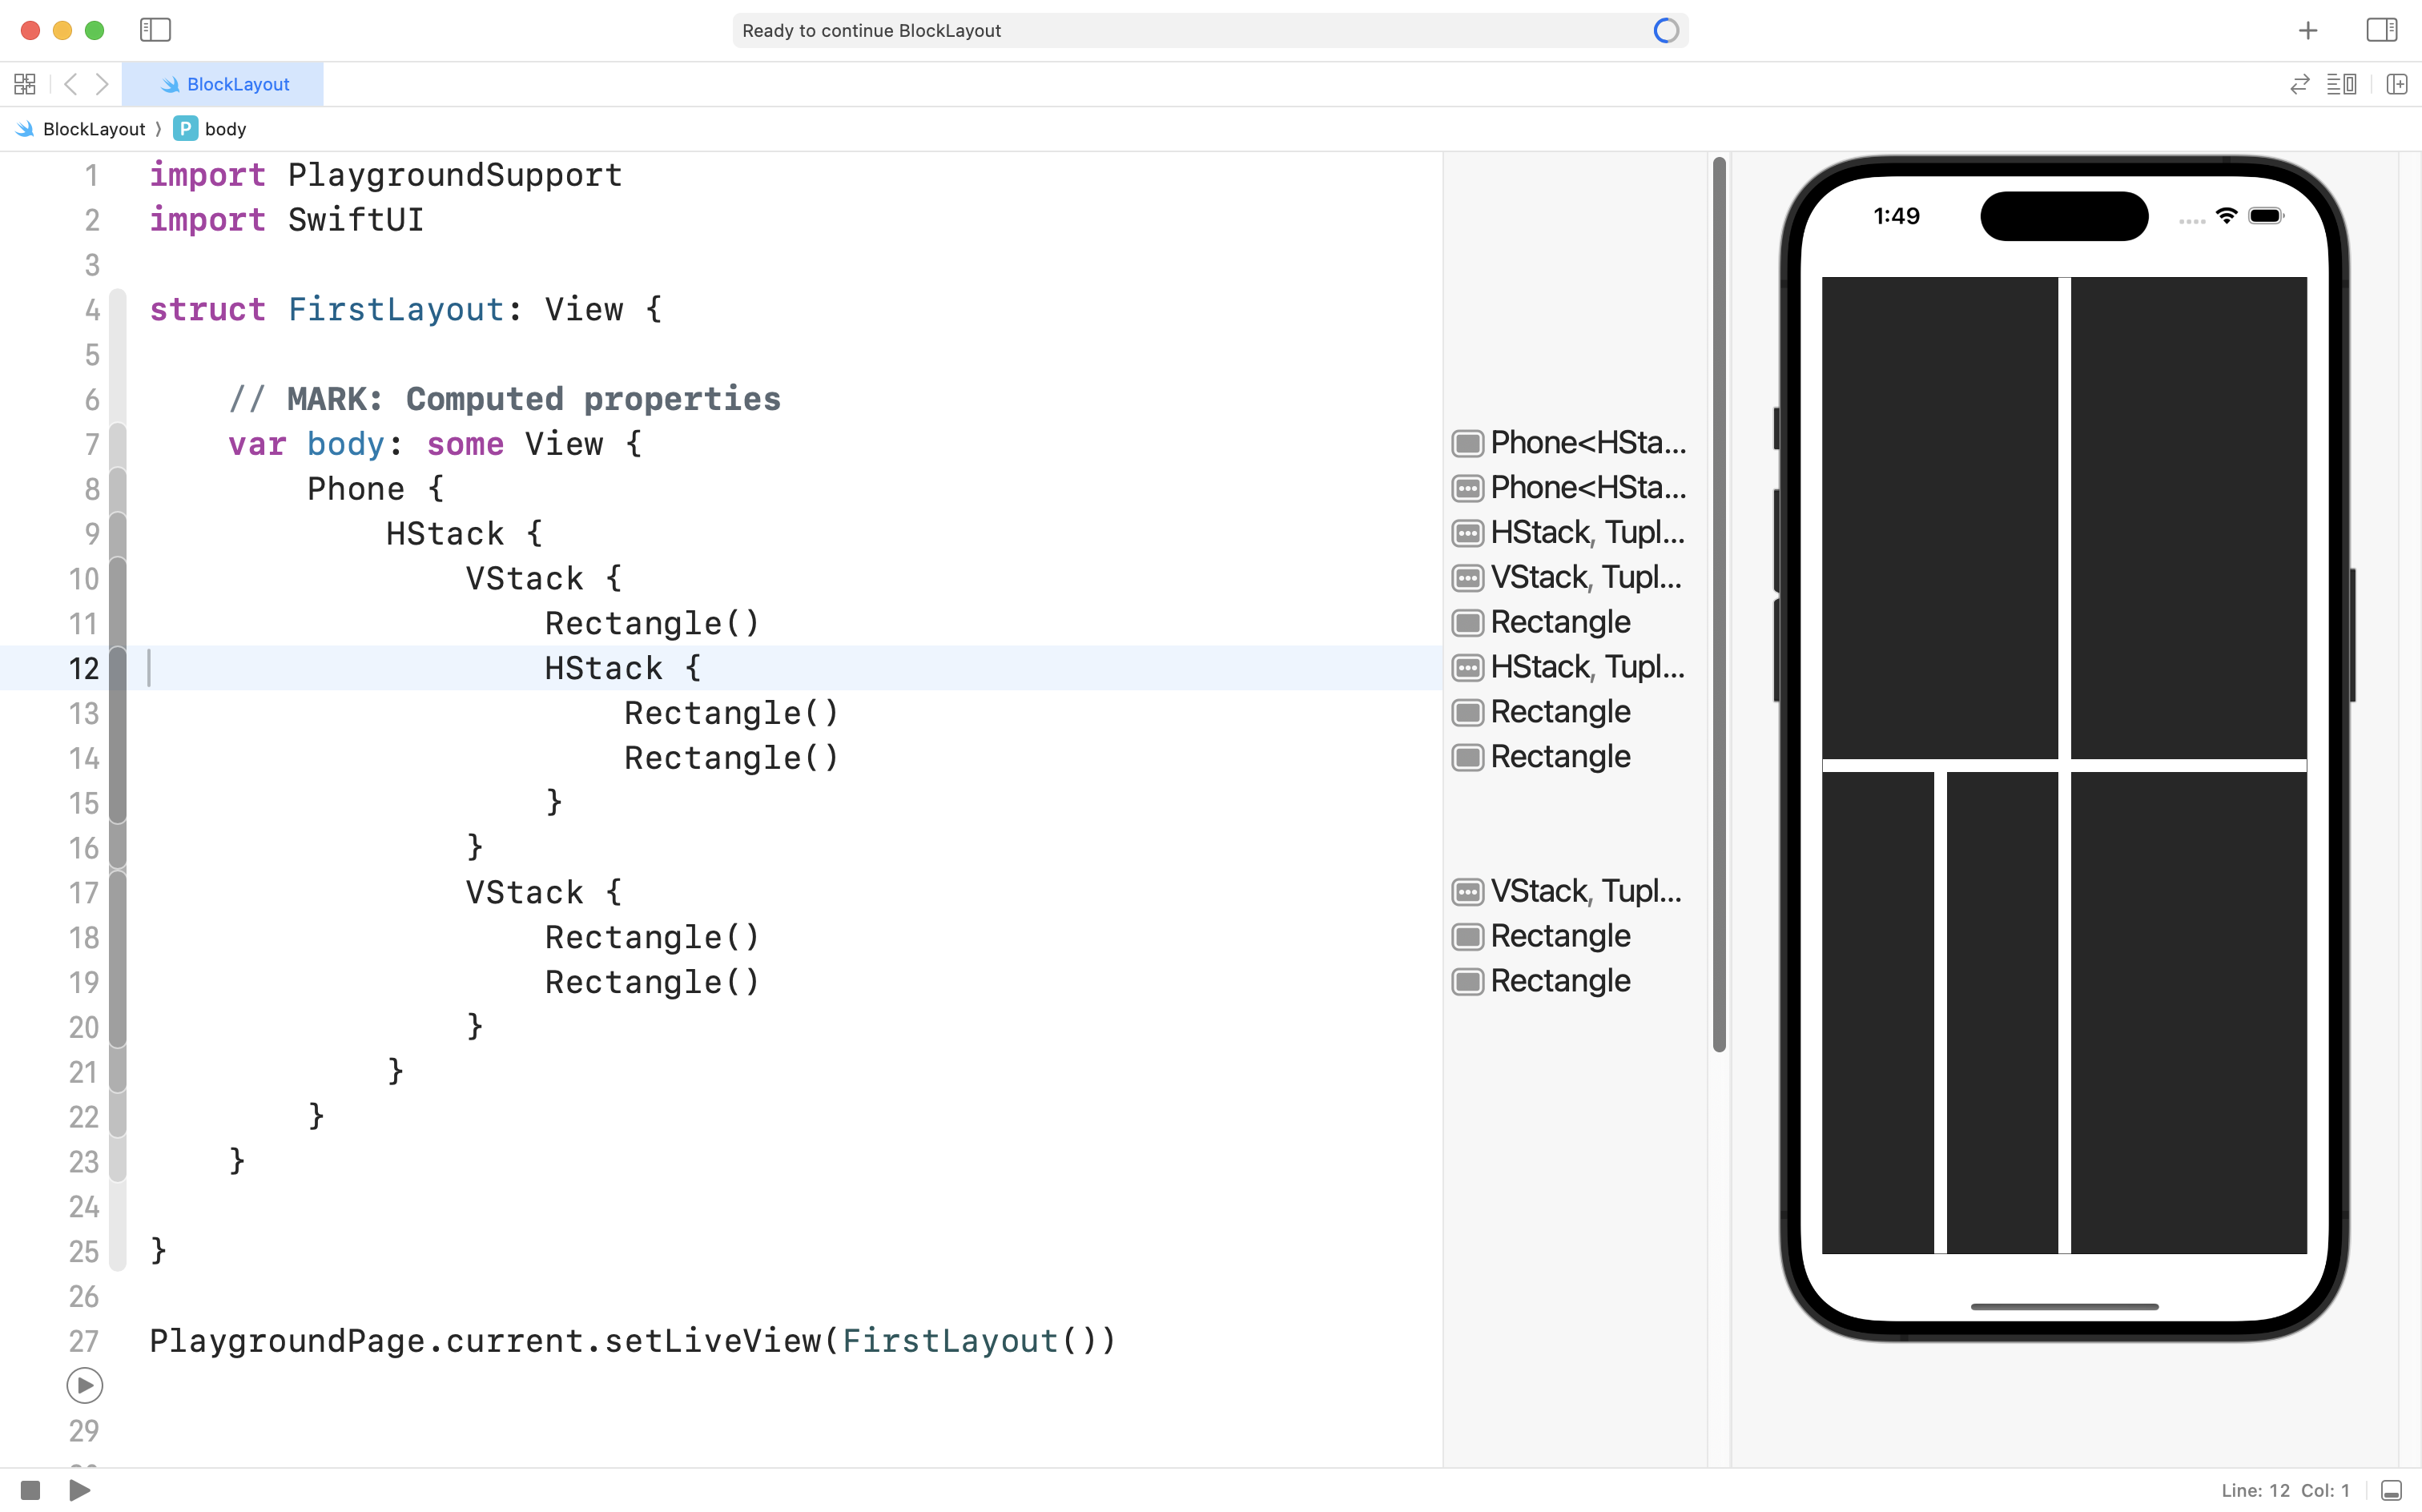Stop playground execution

(30, 1490)
